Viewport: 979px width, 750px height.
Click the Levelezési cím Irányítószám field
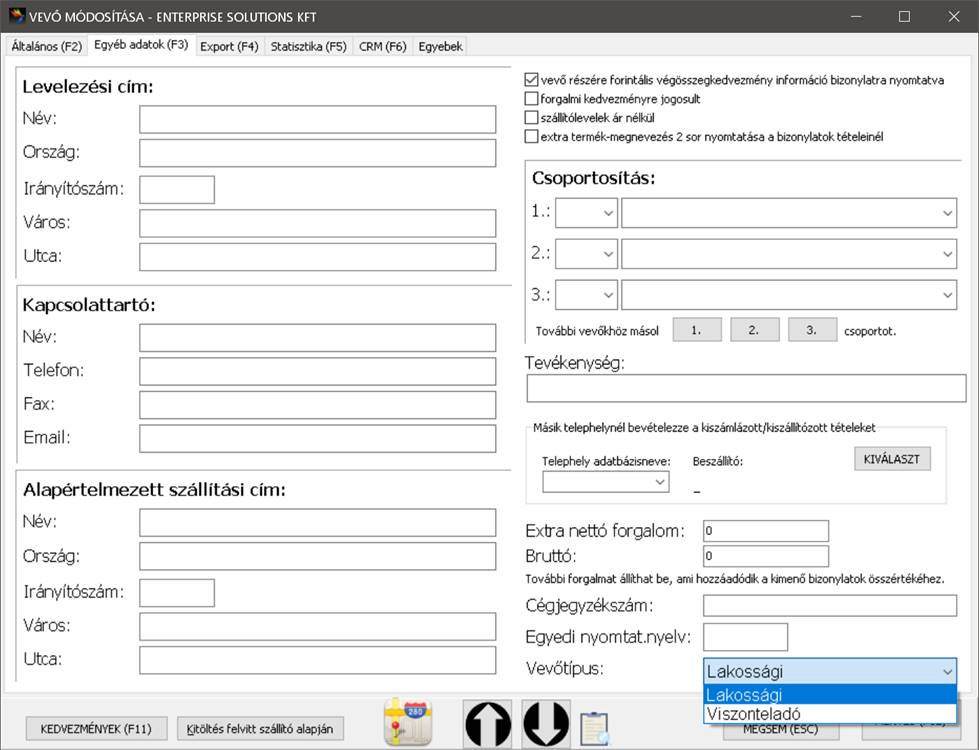coord(177,190)
